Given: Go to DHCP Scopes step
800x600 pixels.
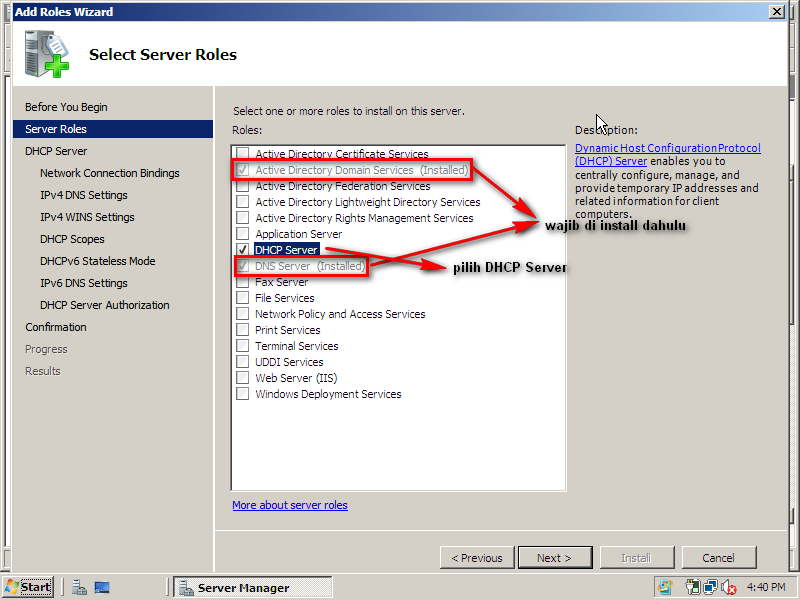Looking at the screenshot, I should (72, 239).
